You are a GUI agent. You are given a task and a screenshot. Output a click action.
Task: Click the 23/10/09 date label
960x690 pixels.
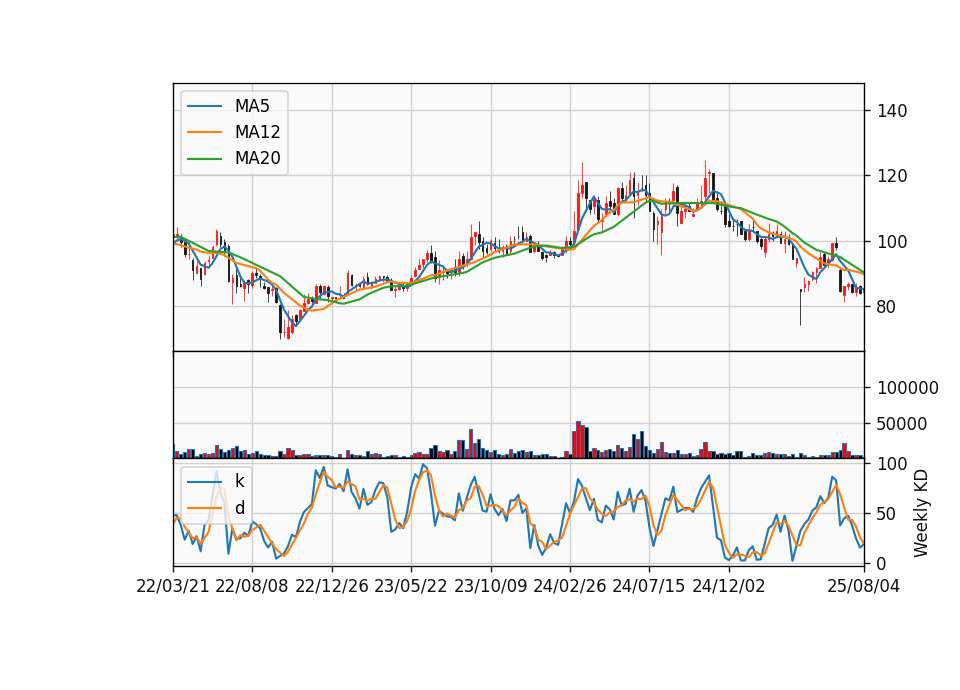[490, 586]
